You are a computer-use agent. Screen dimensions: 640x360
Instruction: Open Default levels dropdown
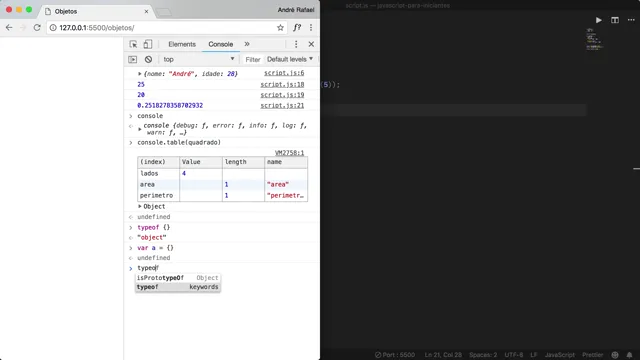290,59
